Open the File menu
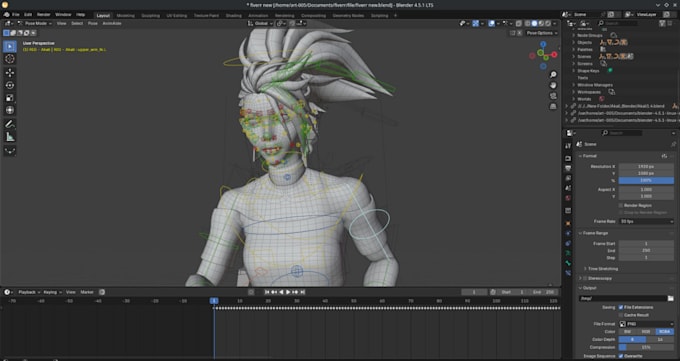This screenshot has width=680, height=361. coord(16,15)
